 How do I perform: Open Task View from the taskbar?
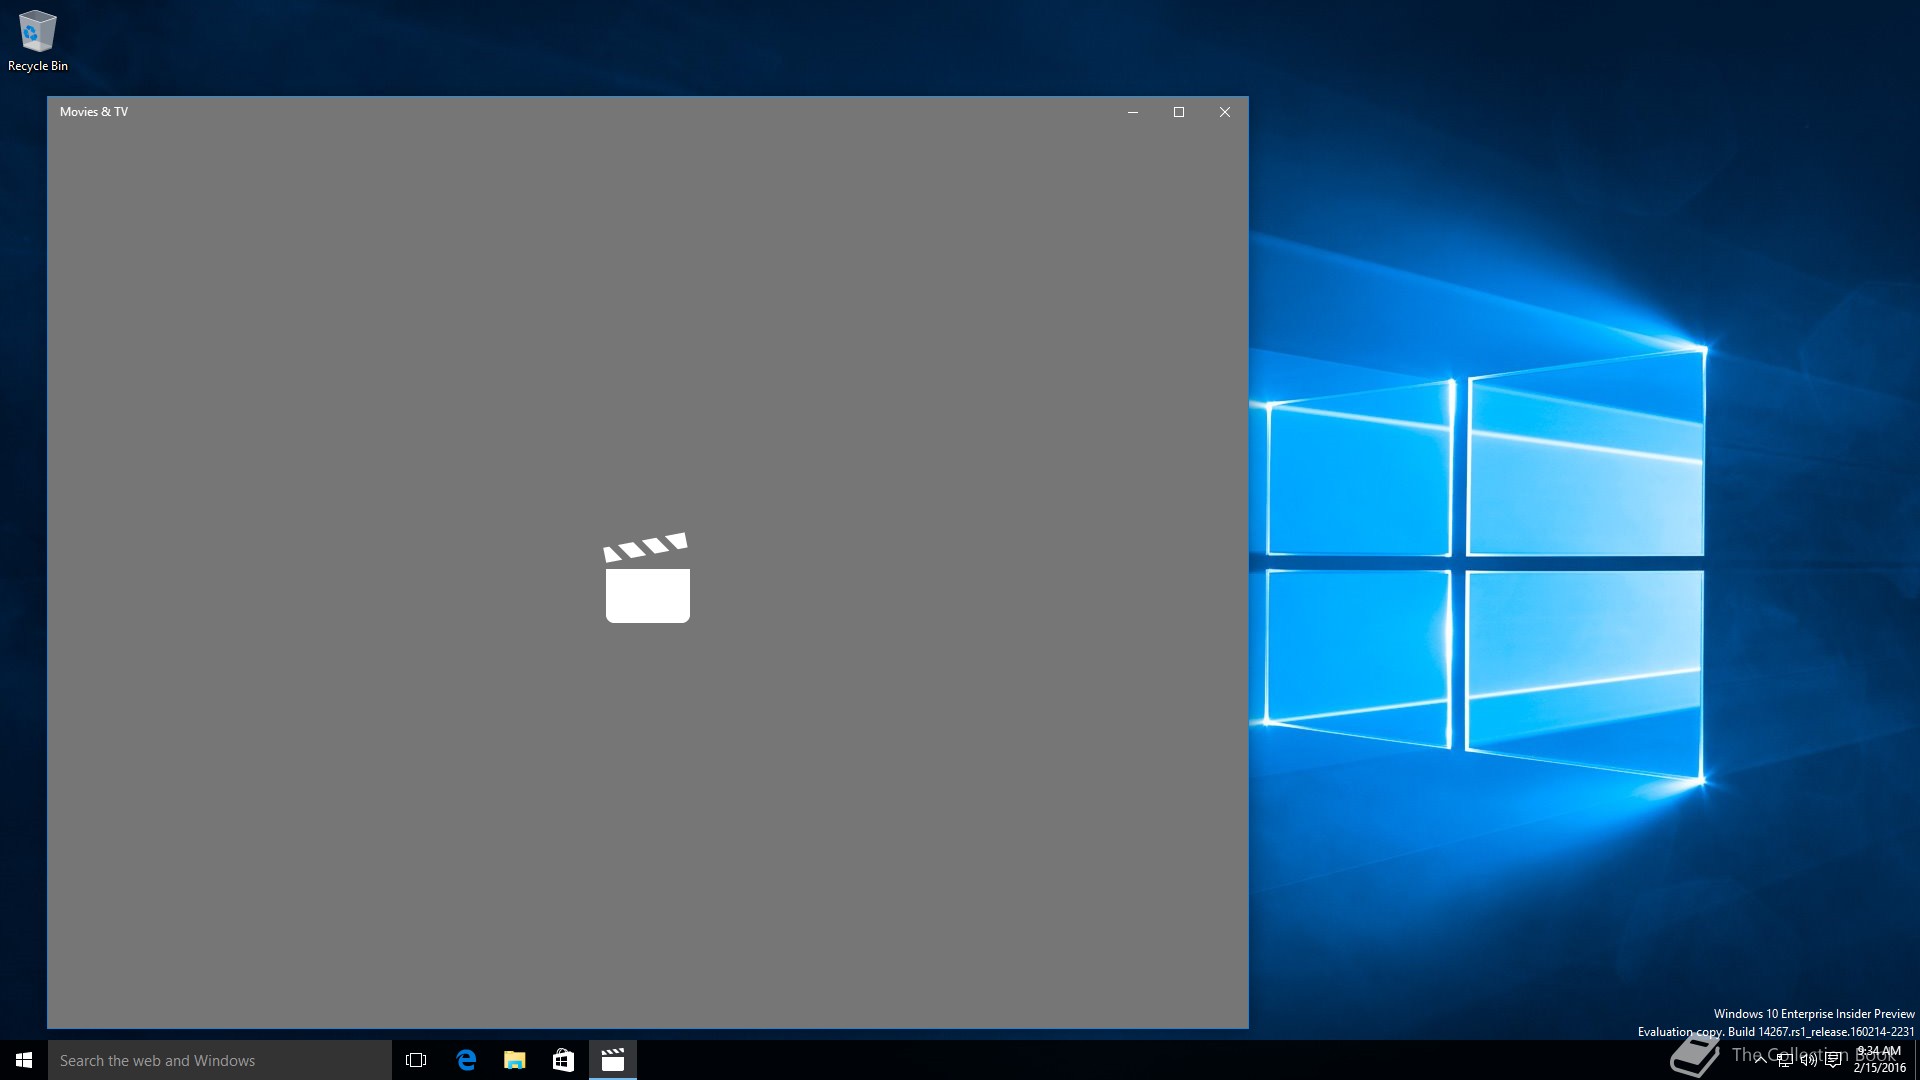click(x=416, y=1060)
